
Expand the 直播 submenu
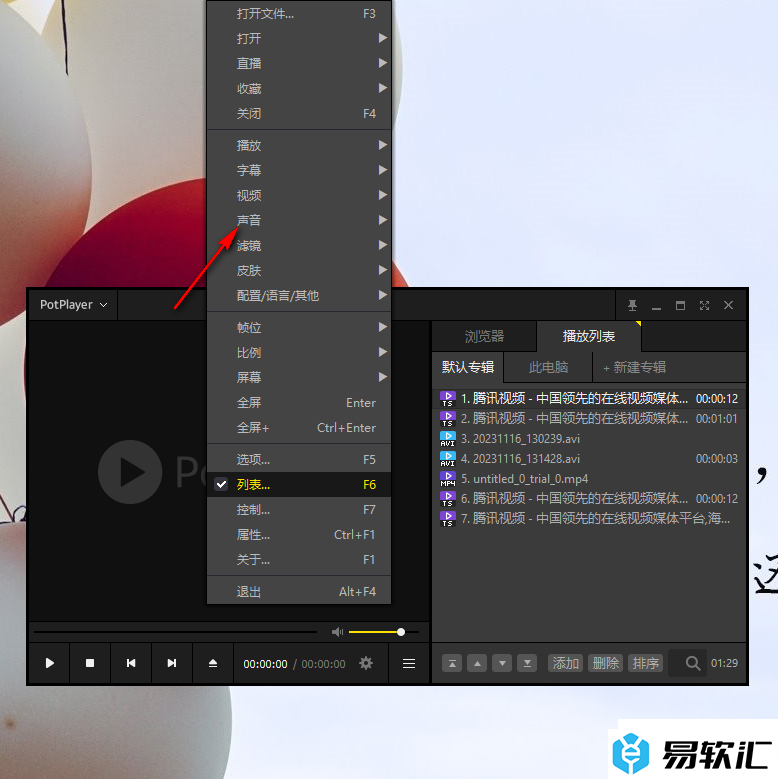[x=299, y=63]
